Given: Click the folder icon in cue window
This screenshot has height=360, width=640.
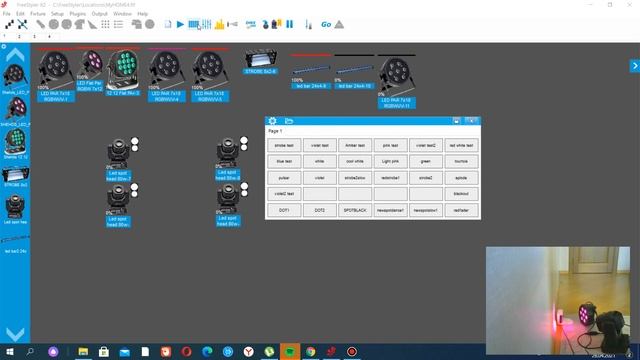Looking at the screenshot, I should click(289, 121).
